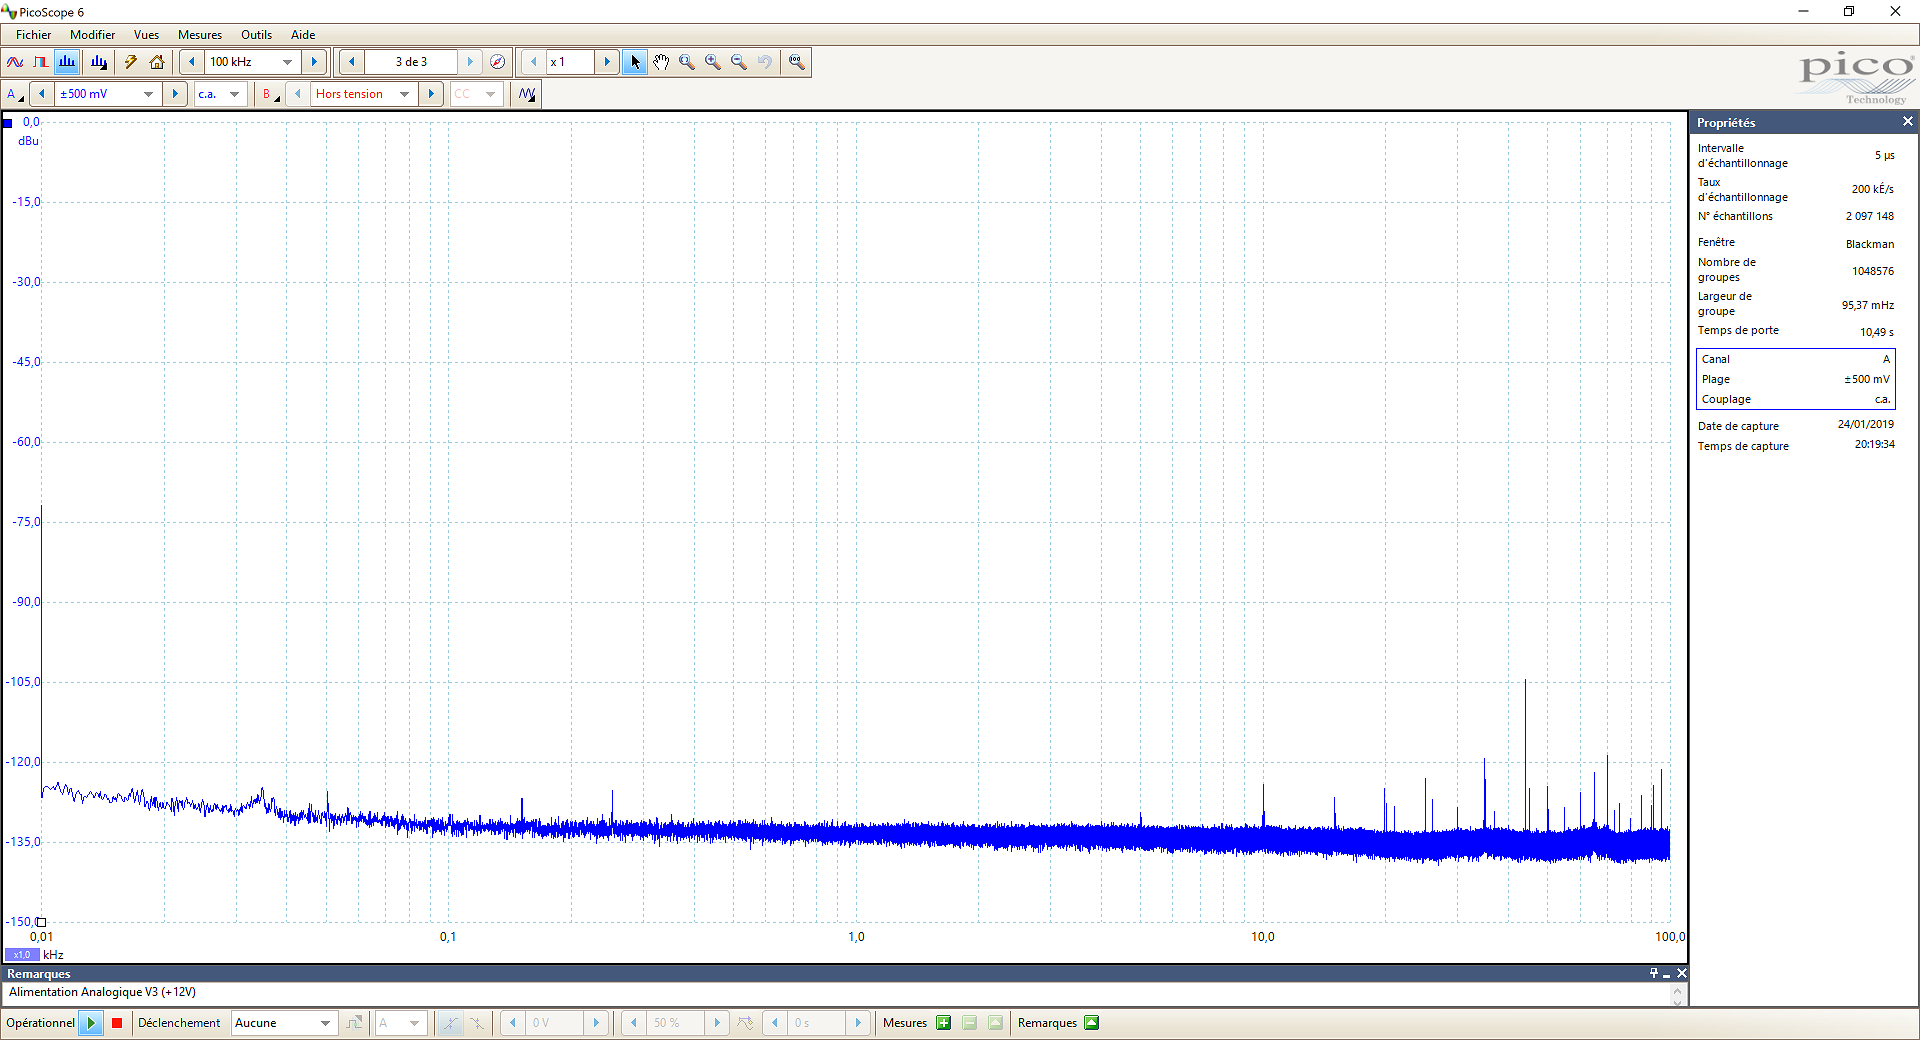Open channel A options button

pos(15,94)
